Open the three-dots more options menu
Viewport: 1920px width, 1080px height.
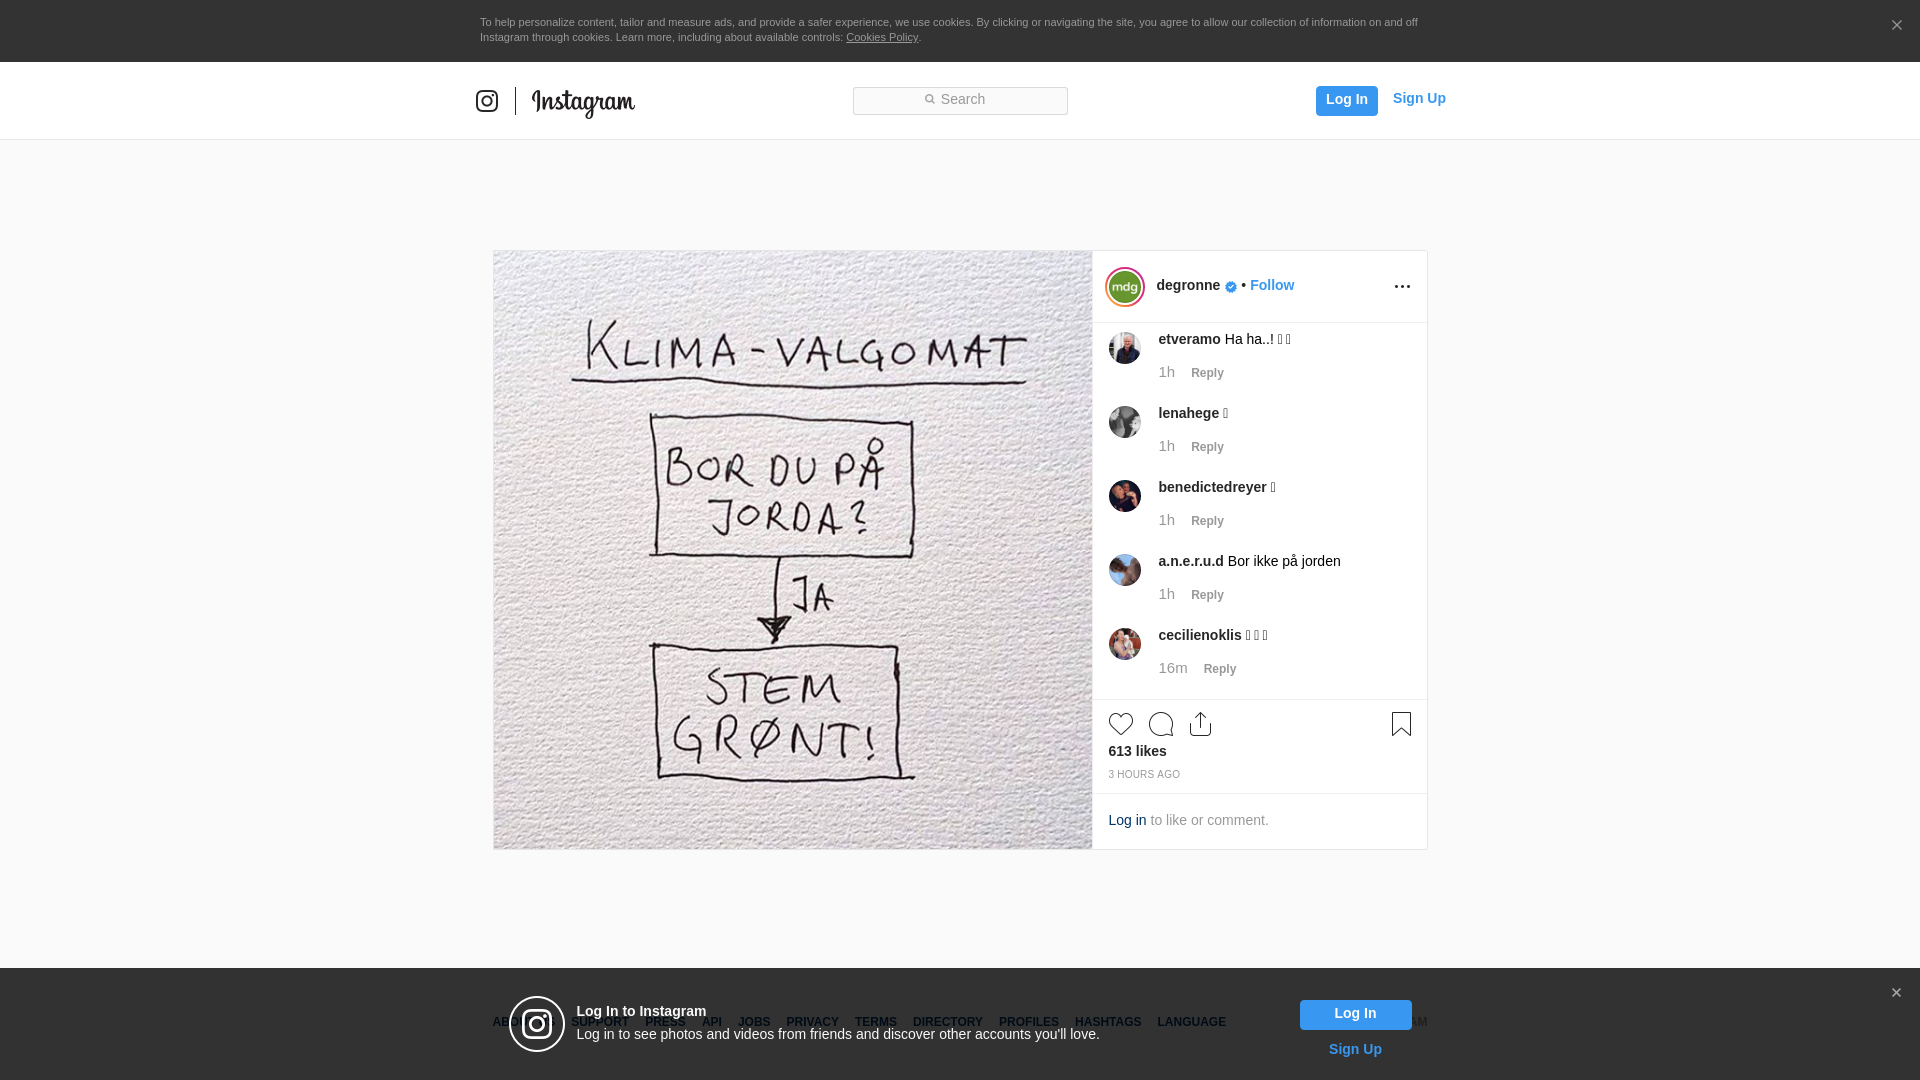click(1402, 287)
